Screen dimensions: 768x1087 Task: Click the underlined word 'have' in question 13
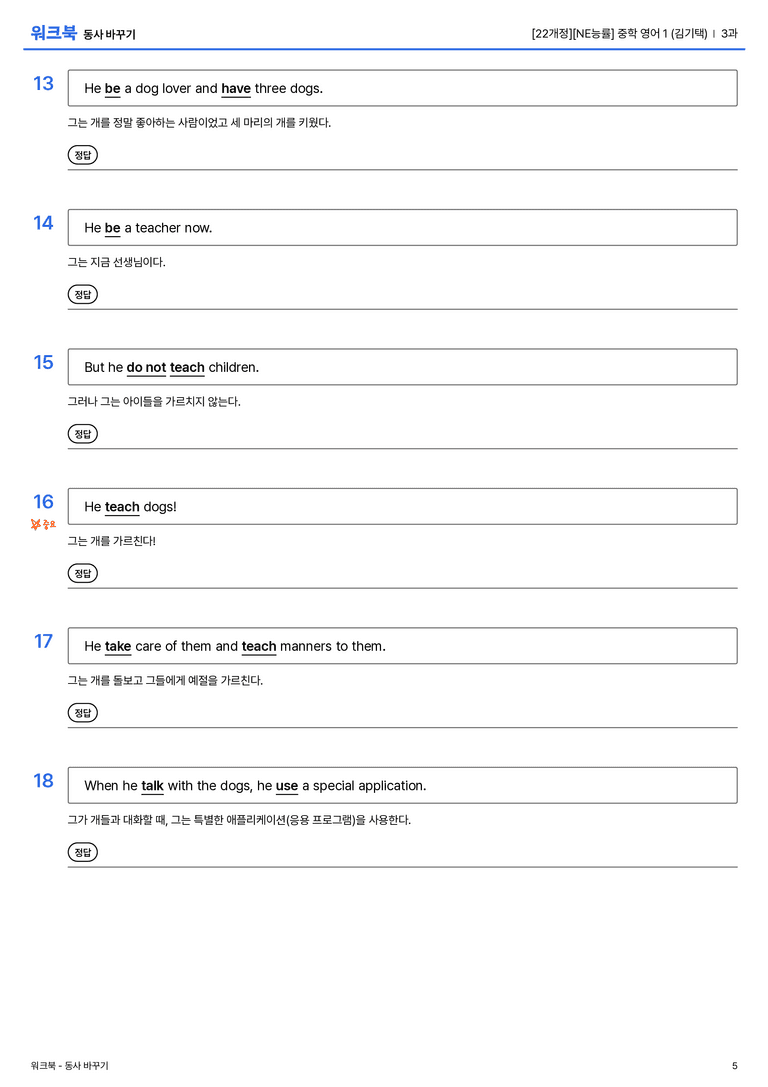pos(236,89)
